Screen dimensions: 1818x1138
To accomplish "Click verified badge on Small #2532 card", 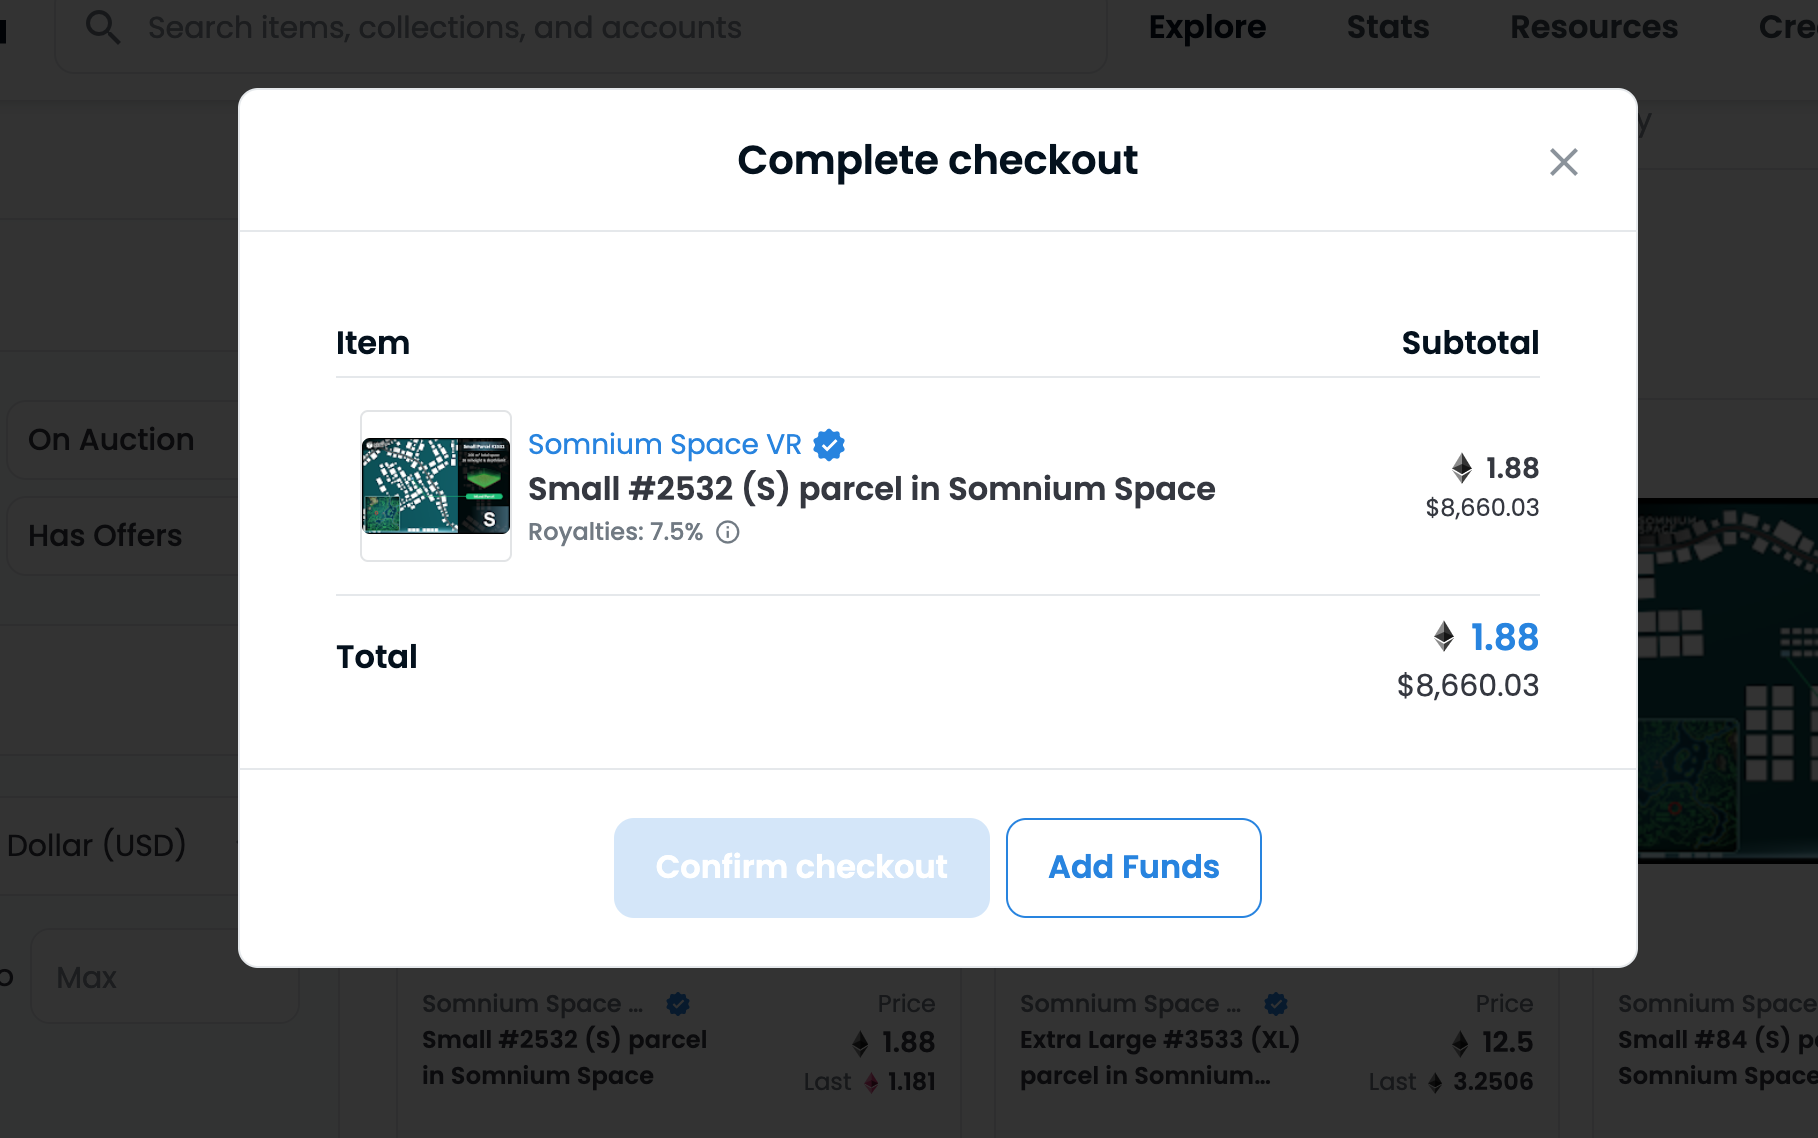I will click(x=678, y=1003).
